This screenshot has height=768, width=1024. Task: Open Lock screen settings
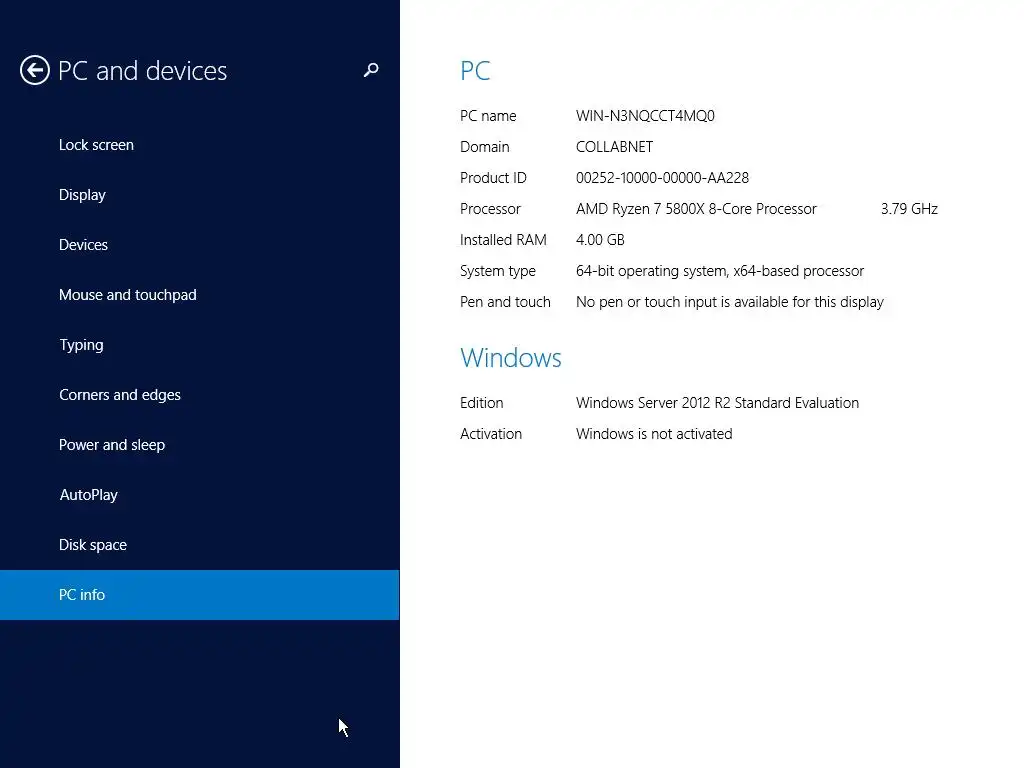(199, 145)
